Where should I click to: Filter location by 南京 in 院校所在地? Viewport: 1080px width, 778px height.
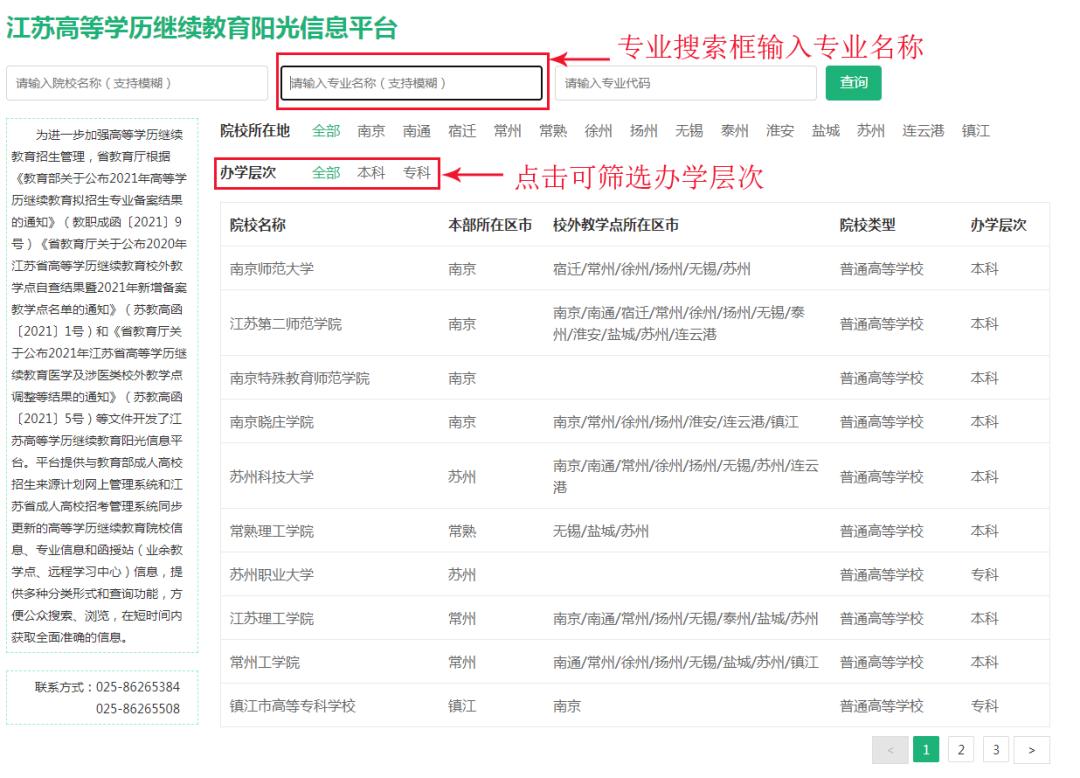click(x=371, y=131)
